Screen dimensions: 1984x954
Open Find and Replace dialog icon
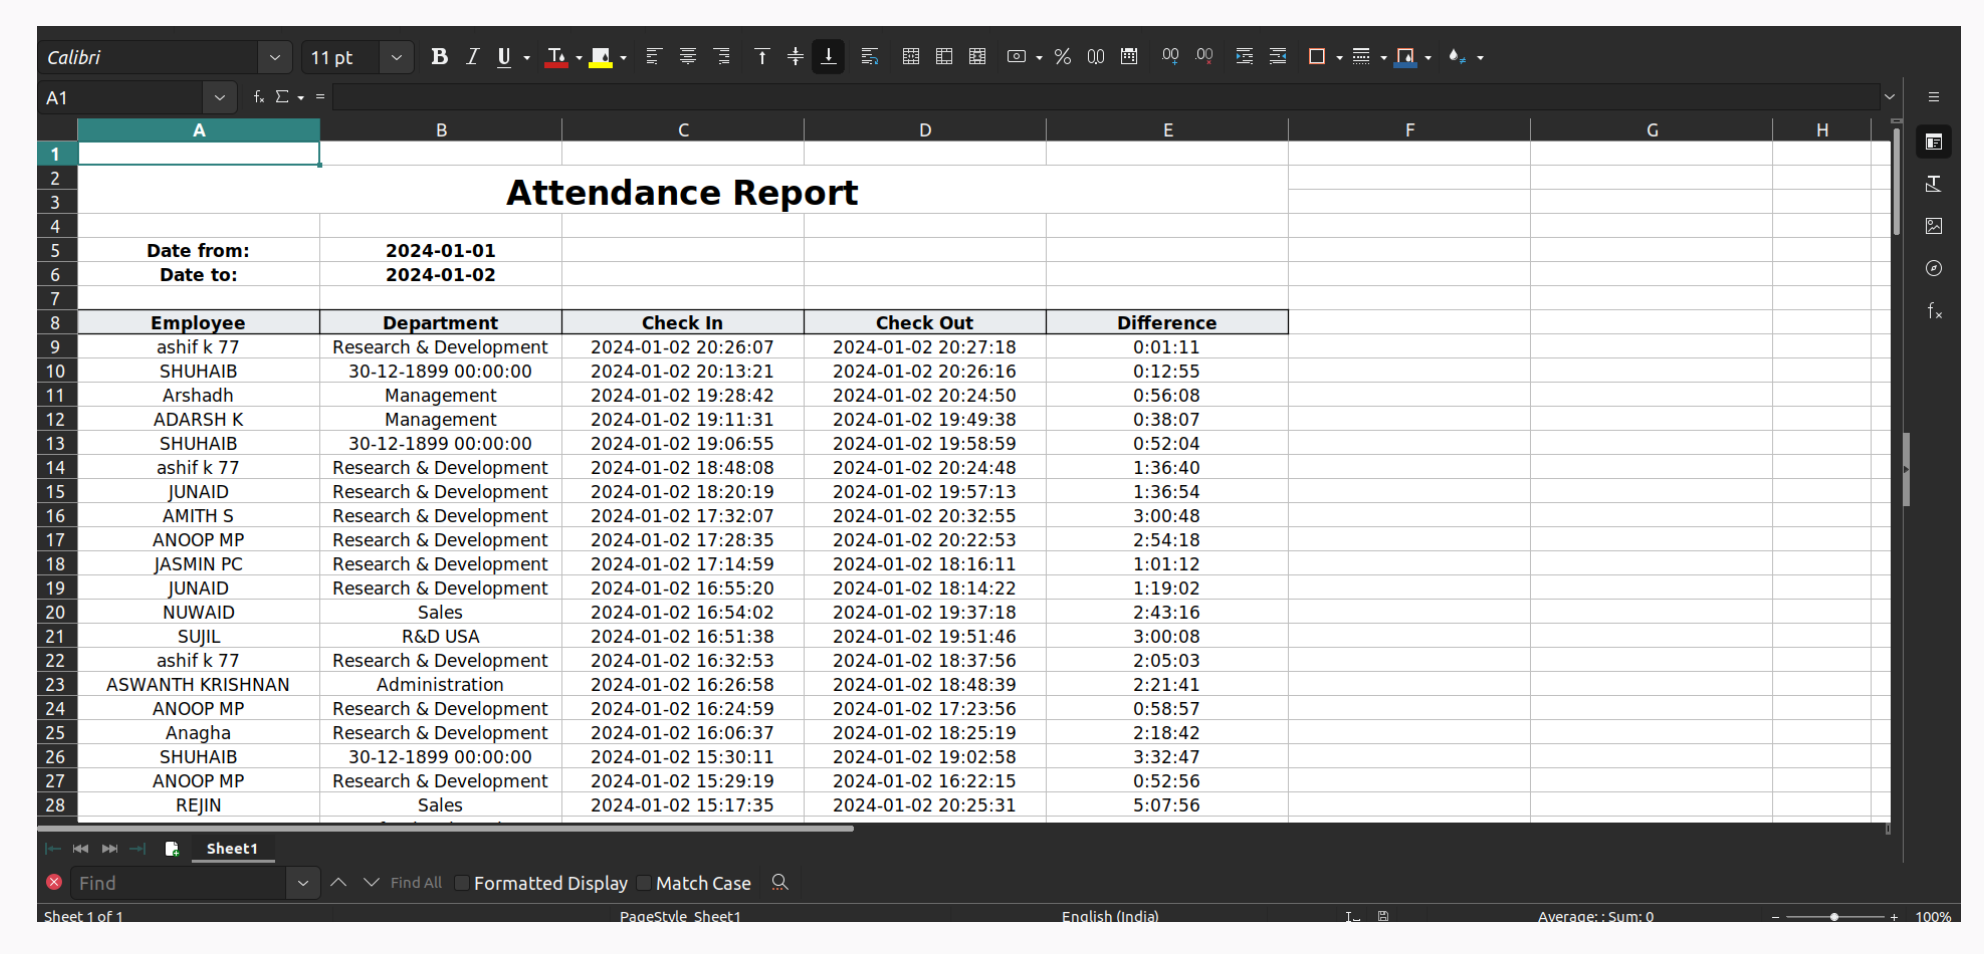pyautogui.click(x=780, y=883)
